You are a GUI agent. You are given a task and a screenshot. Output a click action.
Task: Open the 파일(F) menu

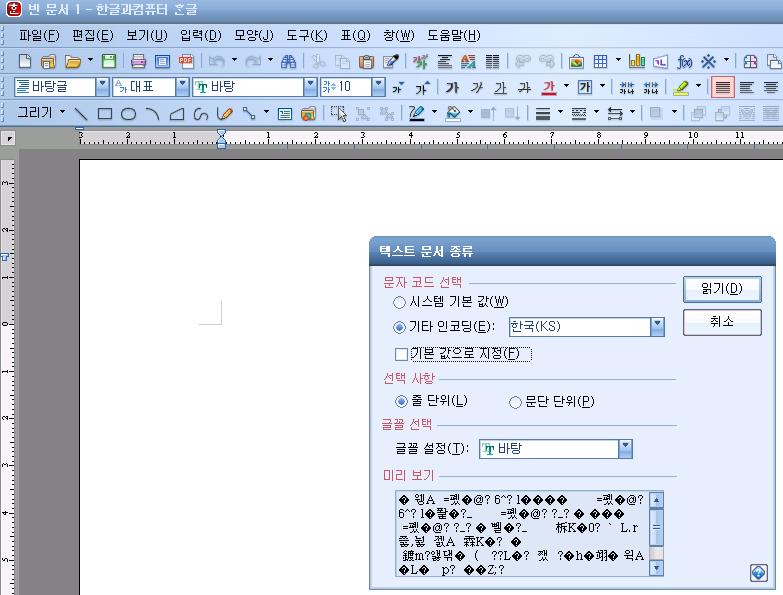39,35
